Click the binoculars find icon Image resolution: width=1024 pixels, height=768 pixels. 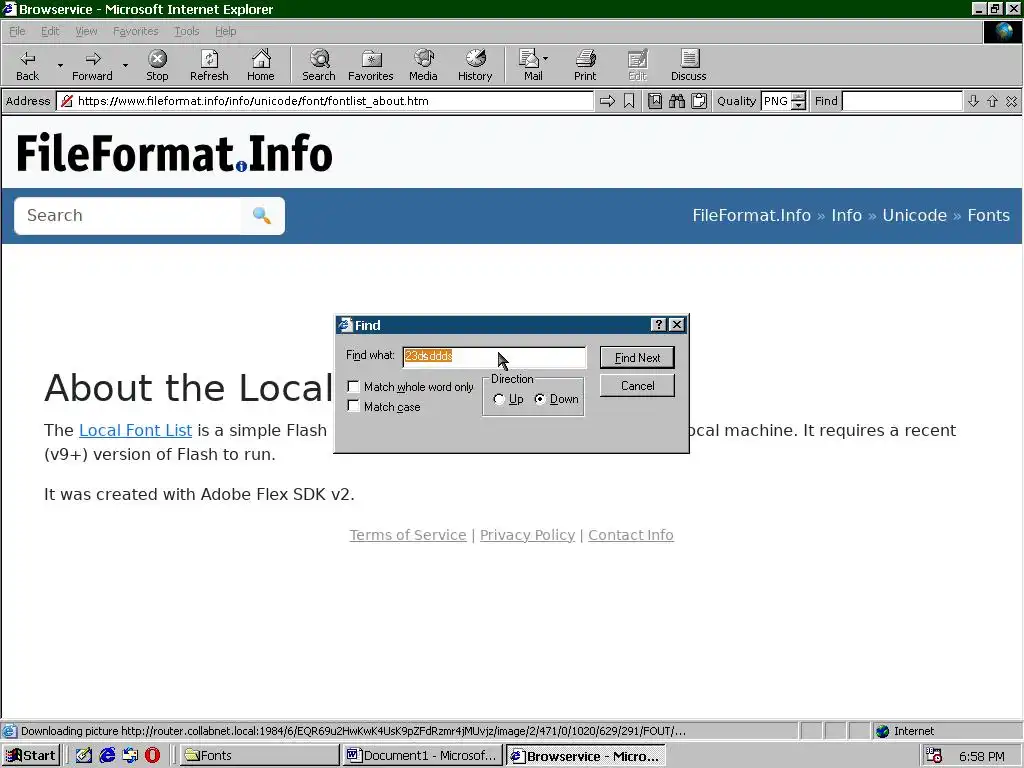[x=677, y=101]
